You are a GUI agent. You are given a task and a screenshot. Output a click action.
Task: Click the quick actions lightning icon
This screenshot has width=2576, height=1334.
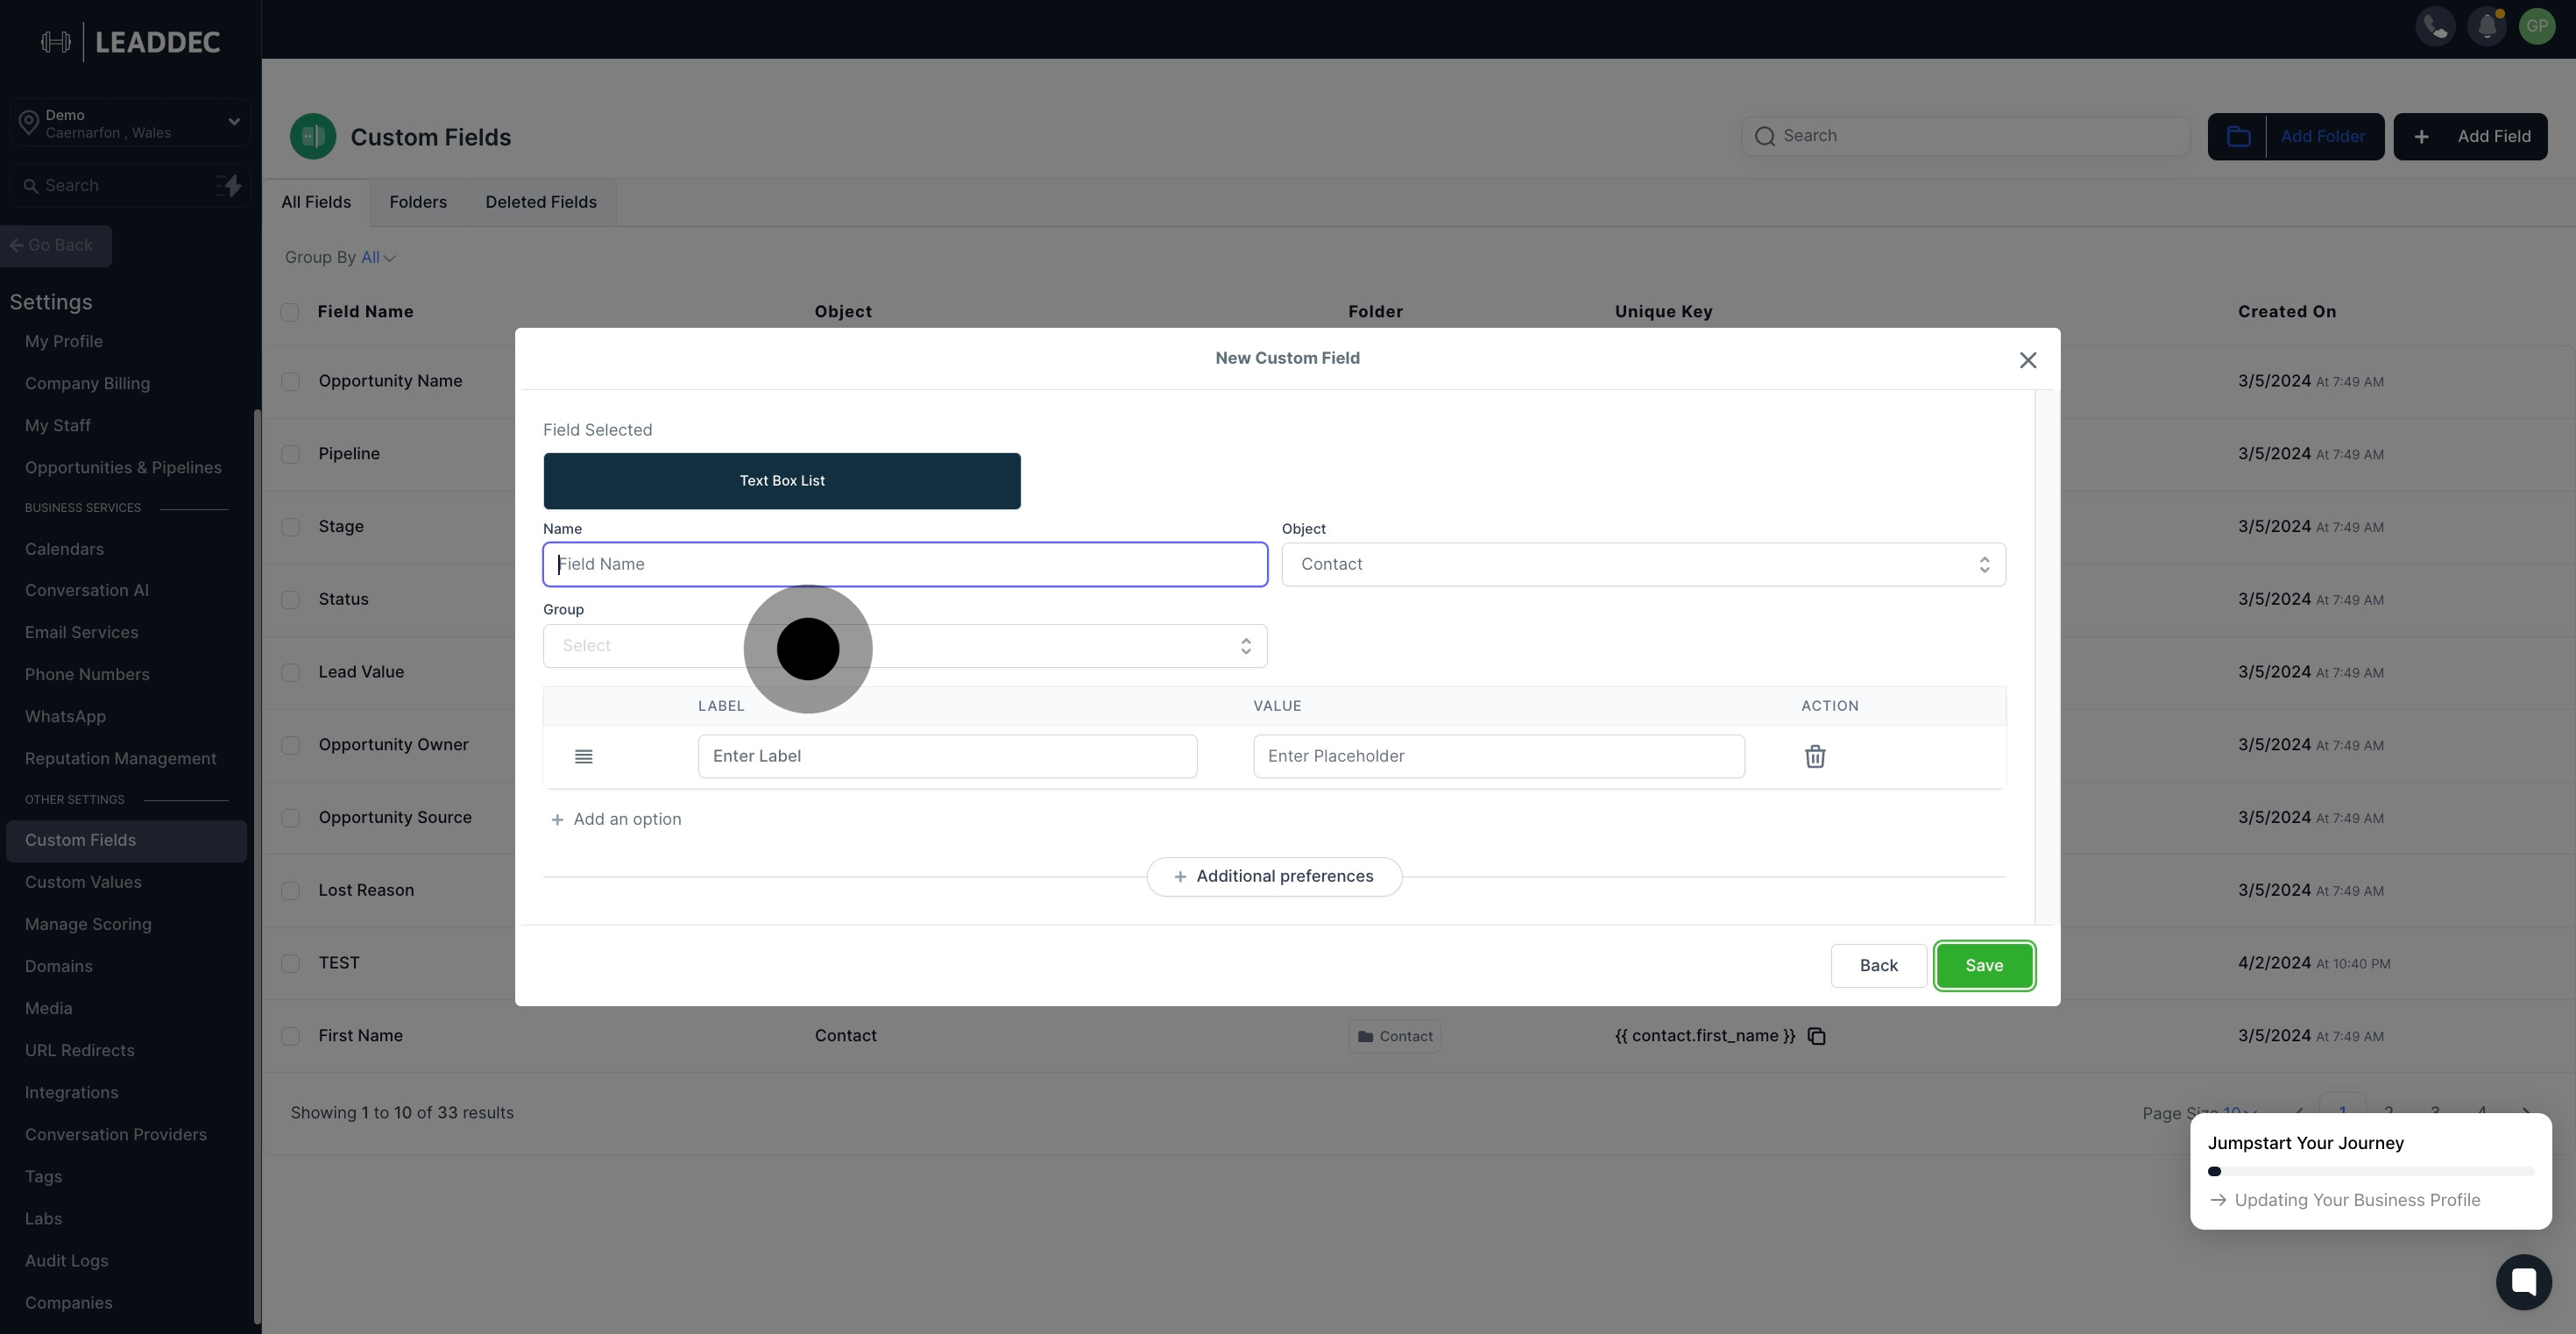tap(229, 186)
